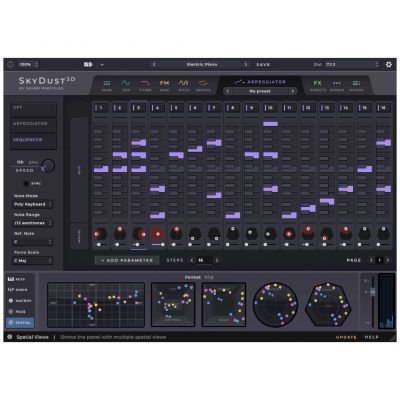Expand the arrow beside preset browser icon
This screenshot has width=400, height=400.
[102, 64]
